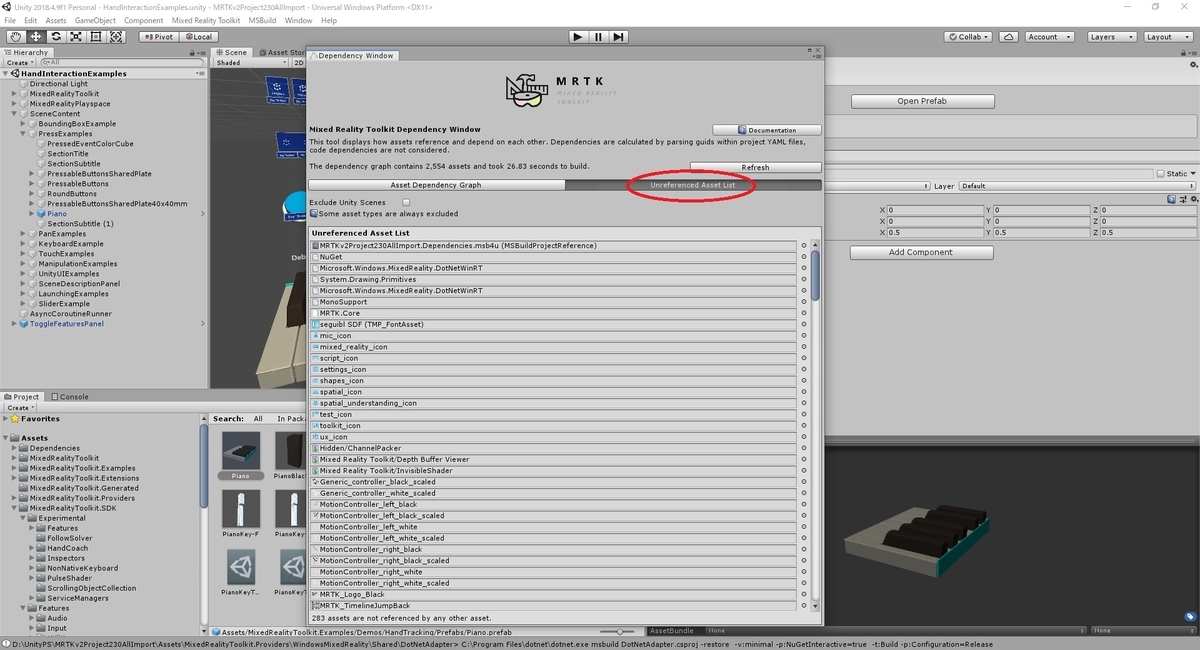Click the Transform help book icon
The width and height of the screenshot is (1200, 650).
coord(1172,198)
